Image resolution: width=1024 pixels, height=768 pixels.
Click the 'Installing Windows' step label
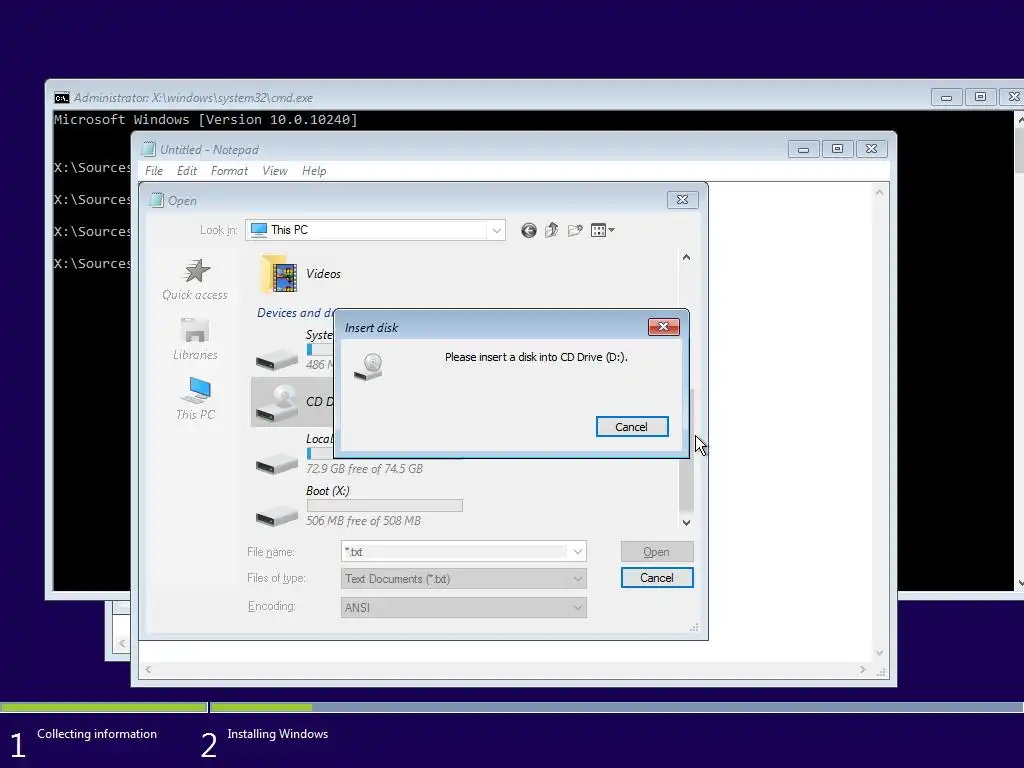pos(278,734)
